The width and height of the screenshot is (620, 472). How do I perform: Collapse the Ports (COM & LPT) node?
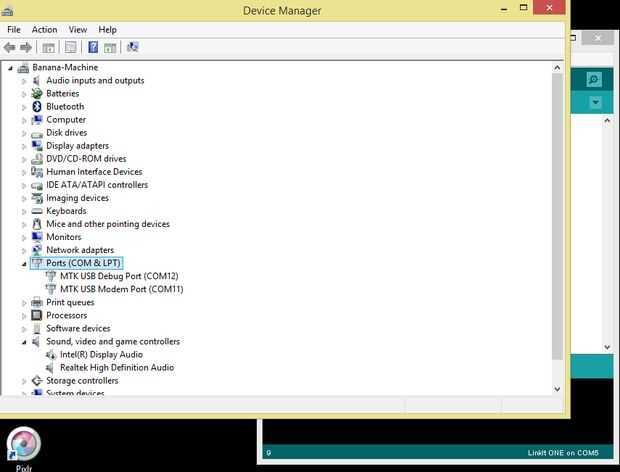coord(24,264)
